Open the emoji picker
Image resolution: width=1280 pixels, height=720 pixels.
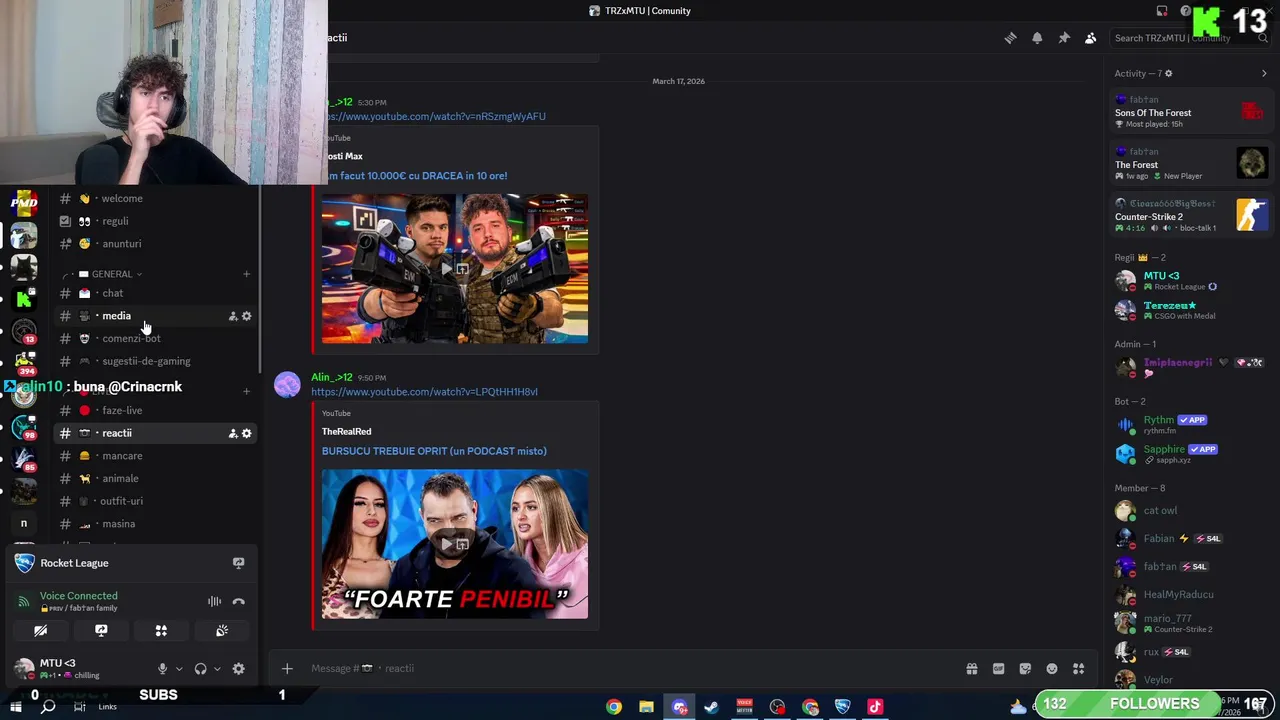click(1052, 668)
